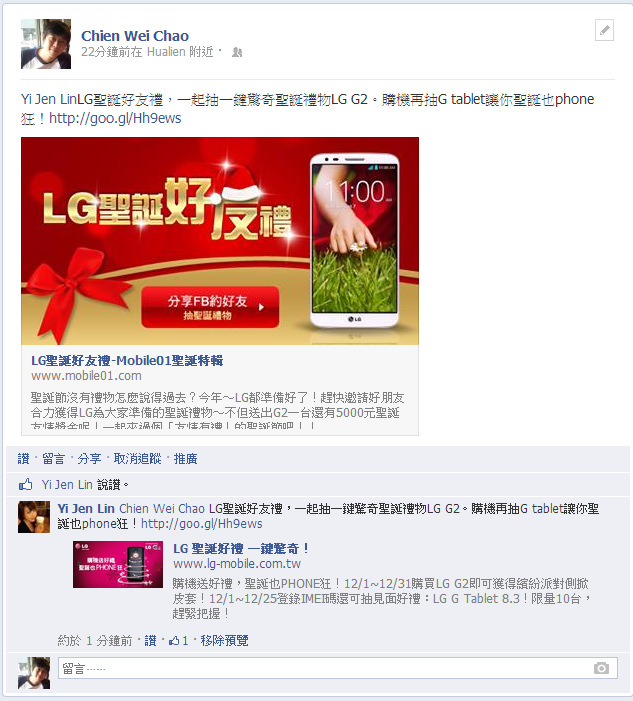633x701 pixels.
Task: Open Chien Wei Chao's profile name link
Action: (135, 36)
